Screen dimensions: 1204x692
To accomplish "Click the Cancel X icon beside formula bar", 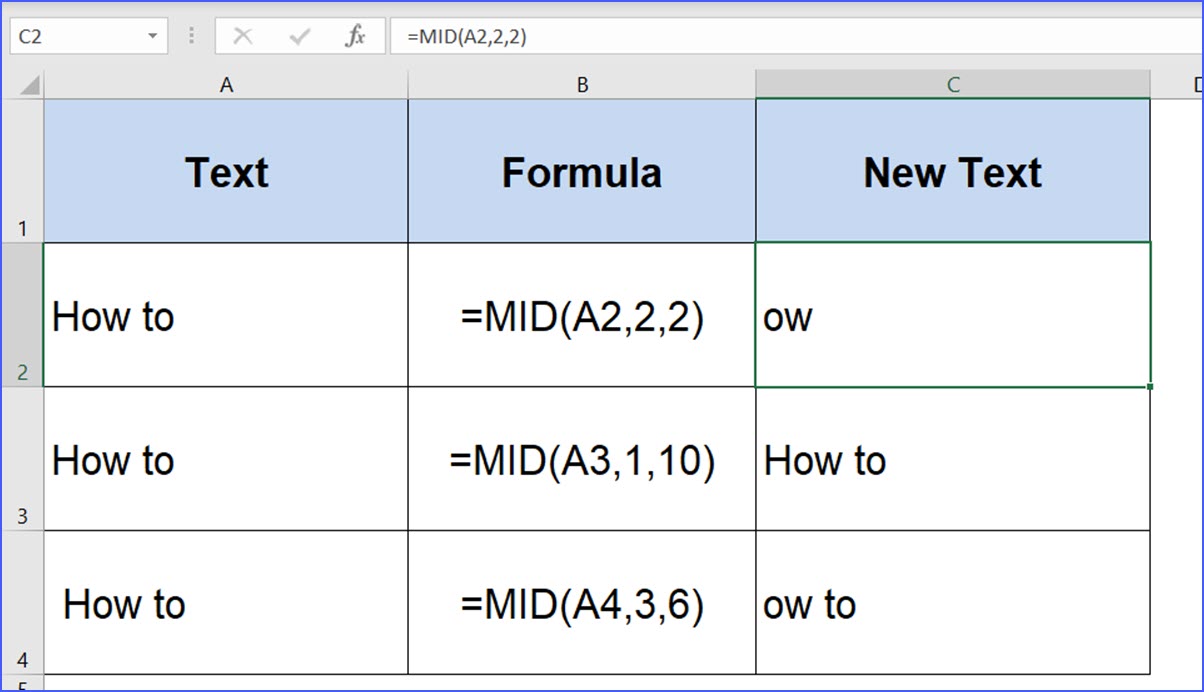I will (x=242, y=35).
